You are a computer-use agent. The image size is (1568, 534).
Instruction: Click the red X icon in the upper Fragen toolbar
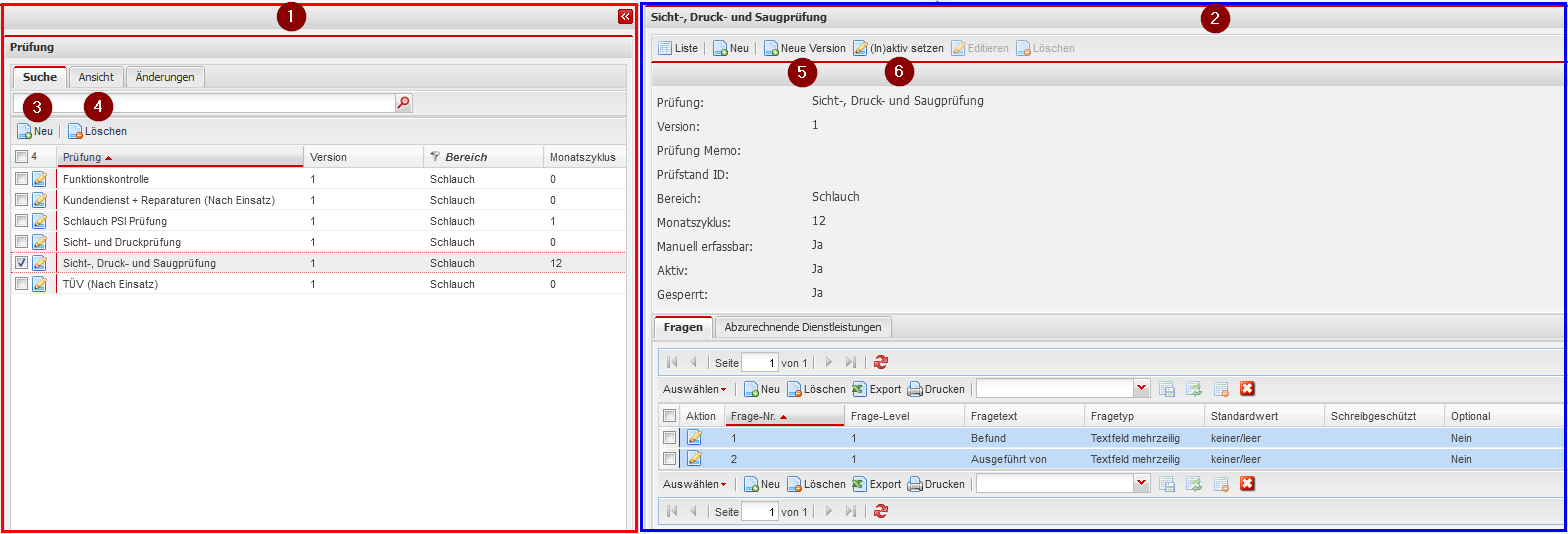coord(1247,389)
